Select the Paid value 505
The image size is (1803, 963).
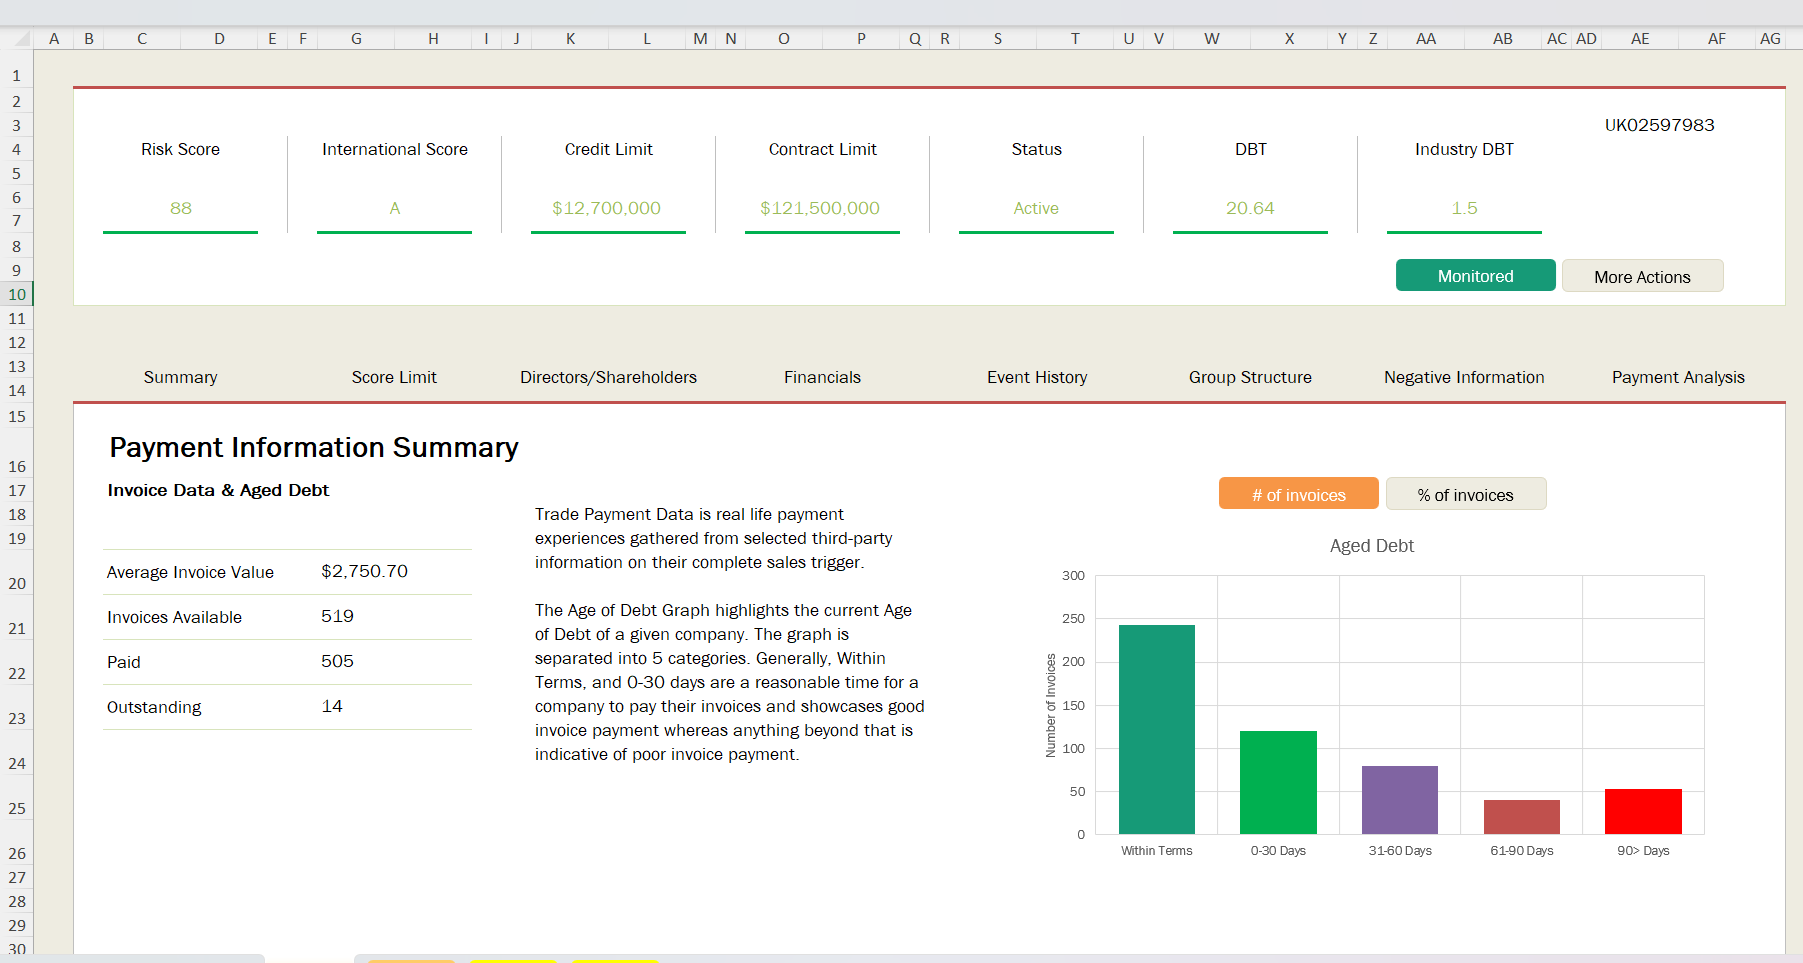click(x=337, y=661)
